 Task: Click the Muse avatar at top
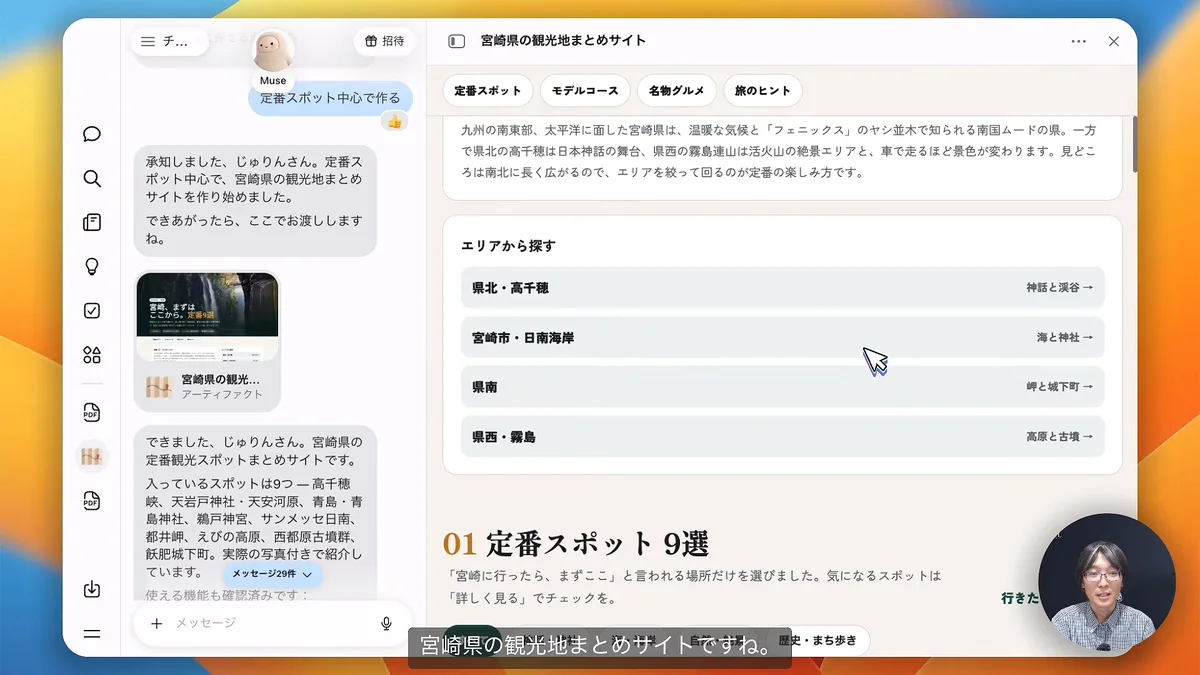(x=272, y=52)
